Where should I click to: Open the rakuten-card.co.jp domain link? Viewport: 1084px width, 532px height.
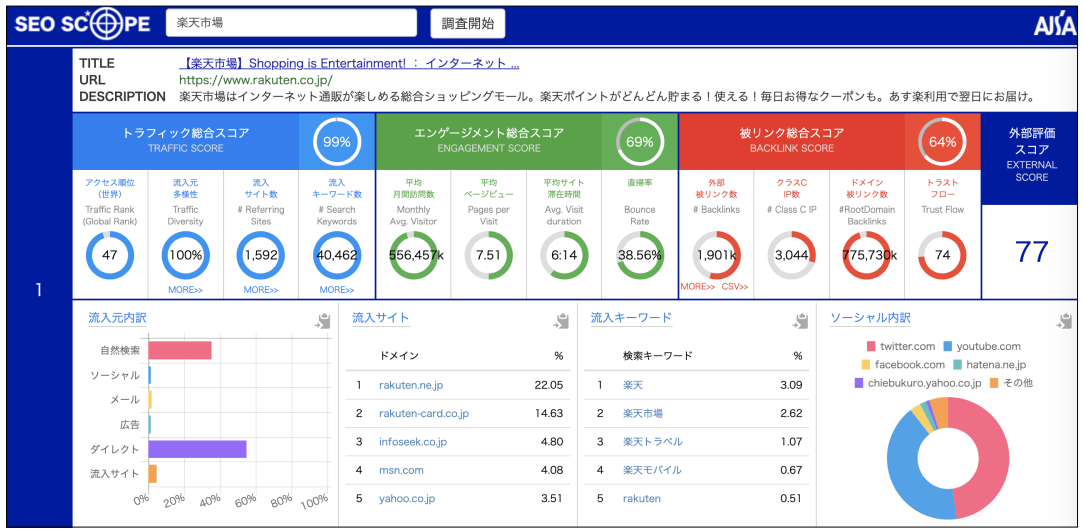pyautogui.click(x=424, y=413)
